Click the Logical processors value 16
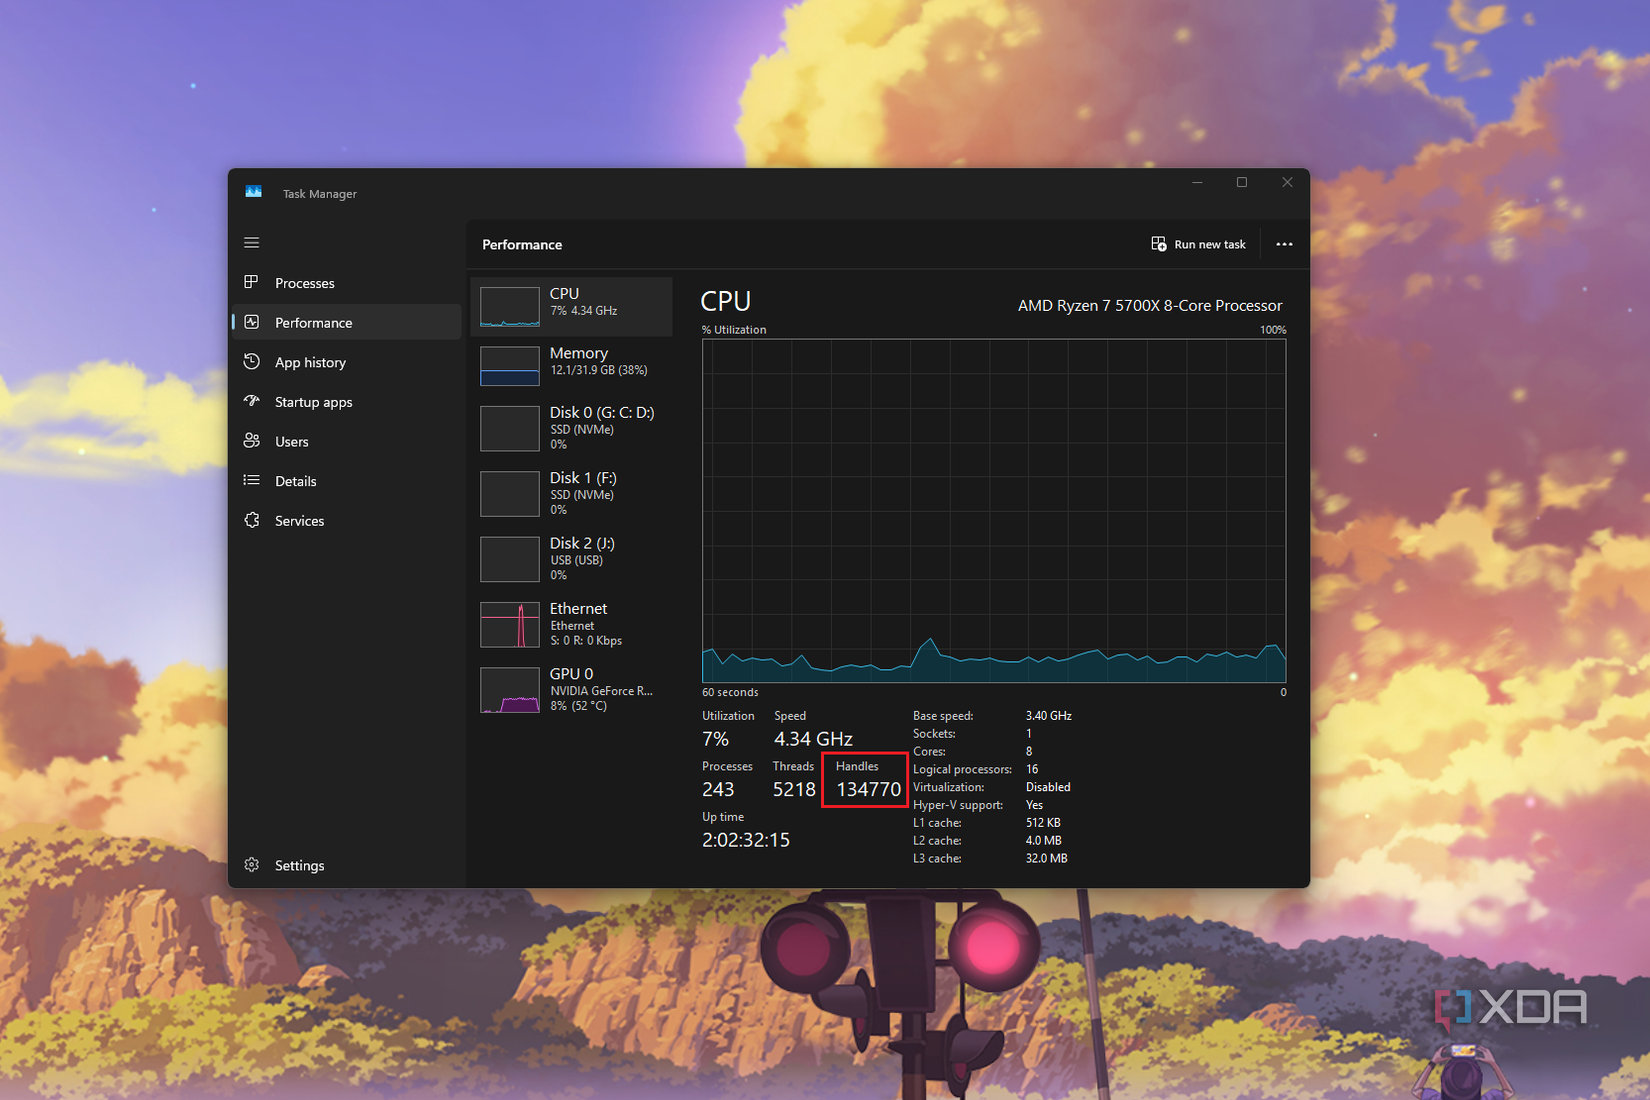1650x1100 pixels. 1032,769
